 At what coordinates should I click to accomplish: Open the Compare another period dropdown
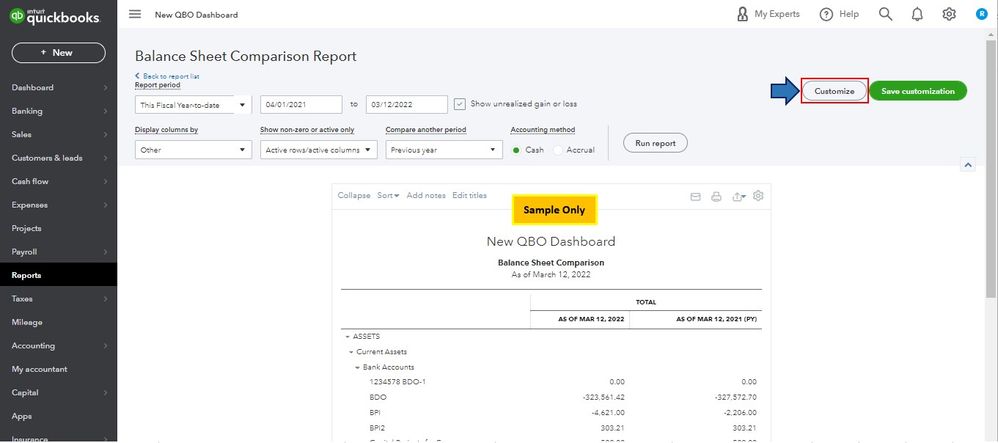click(443, 150)
